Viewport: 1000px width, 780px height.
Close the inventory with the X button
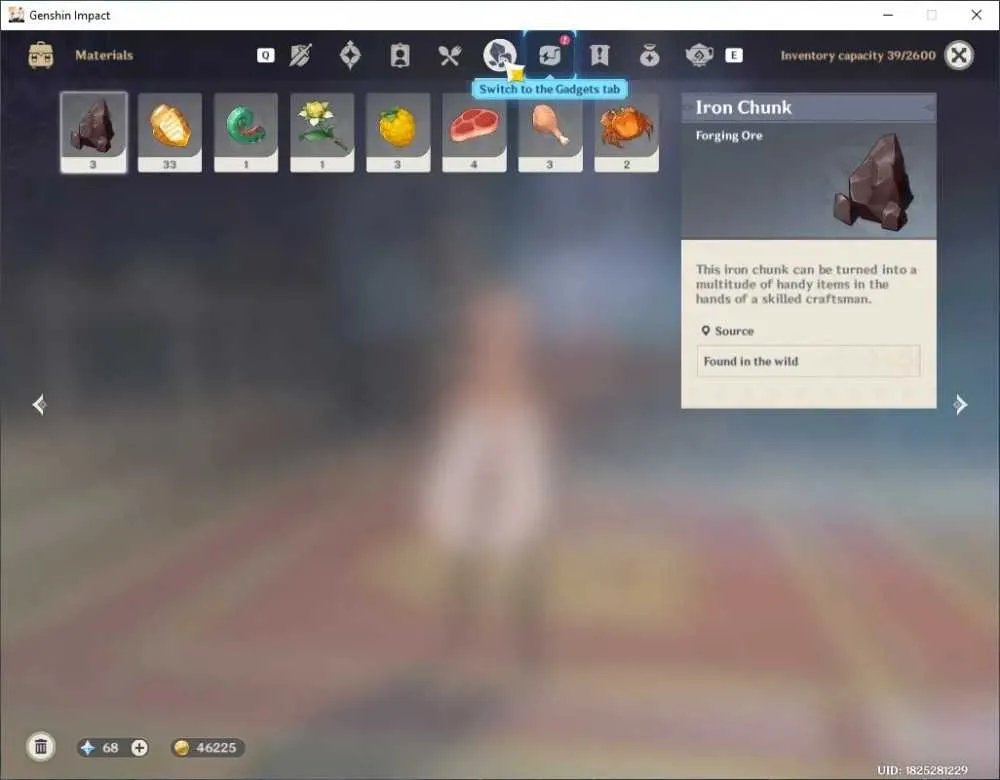[x=959, y=55]
